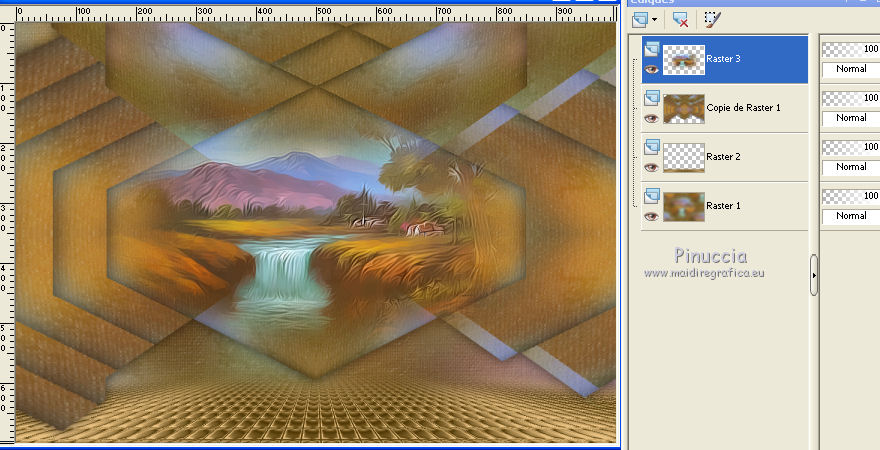Click the opacity slider of Raster 2
The width and height of the screenshot is (880, 450).
point(851,148)
